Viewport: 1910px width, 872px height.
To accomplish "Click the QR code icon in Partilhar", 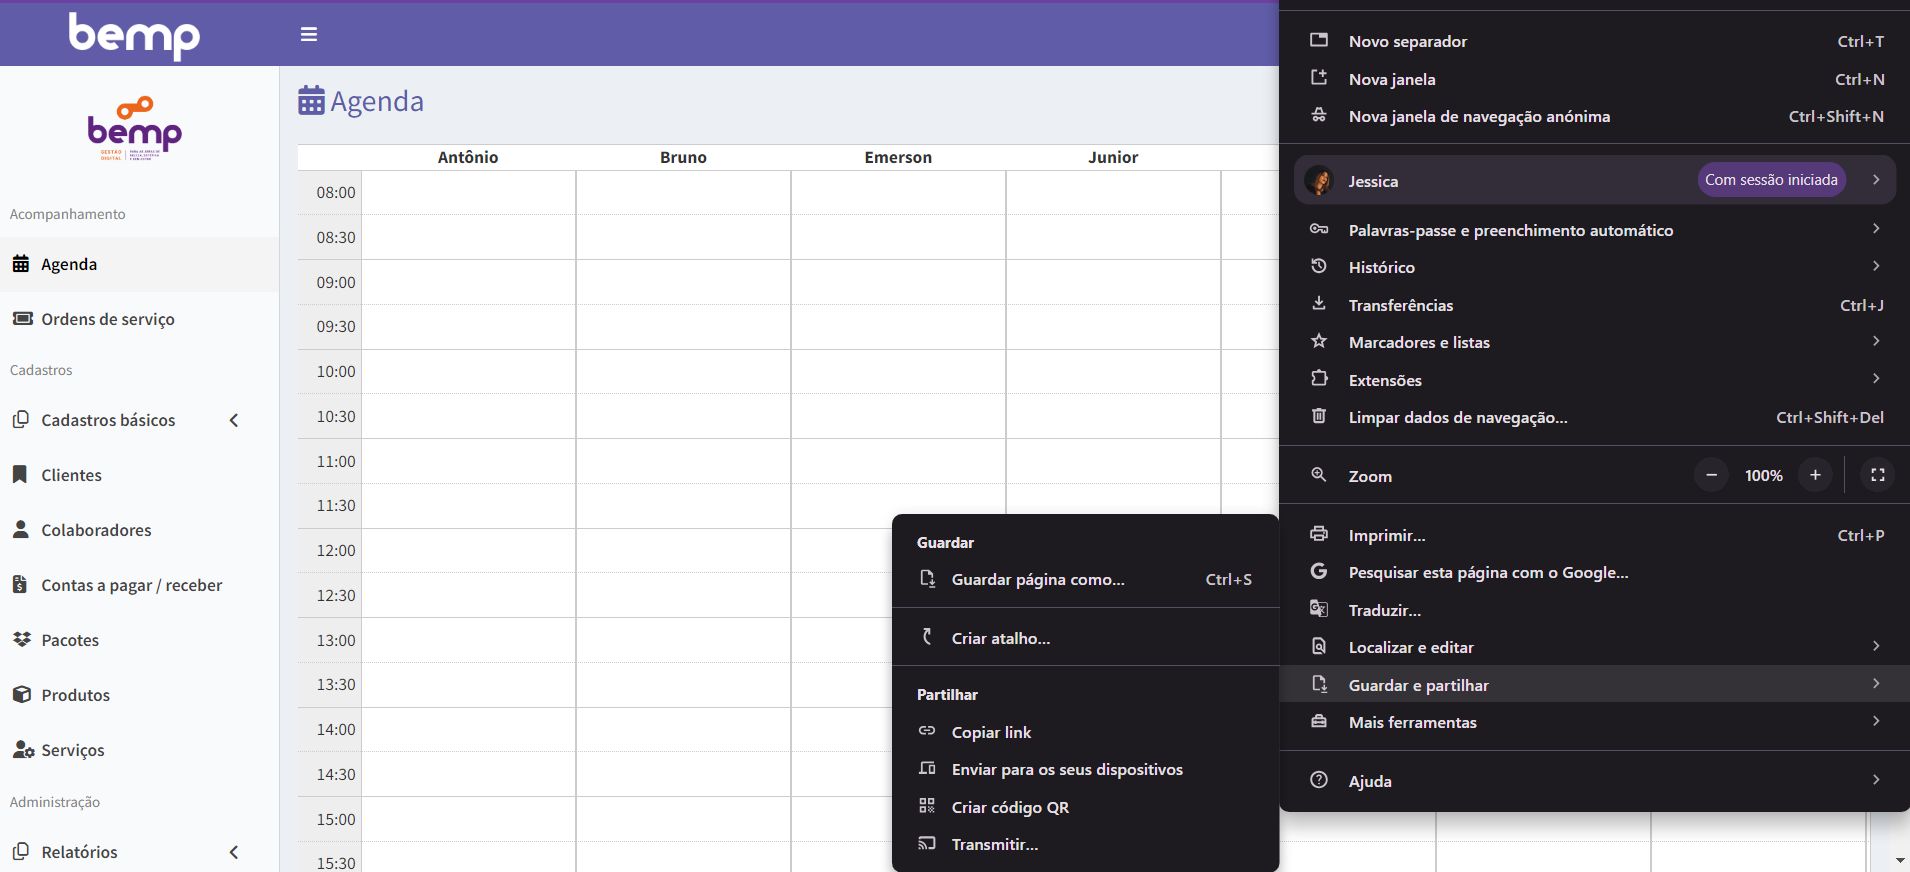I will pyautogui.click(x=927, y=806).
